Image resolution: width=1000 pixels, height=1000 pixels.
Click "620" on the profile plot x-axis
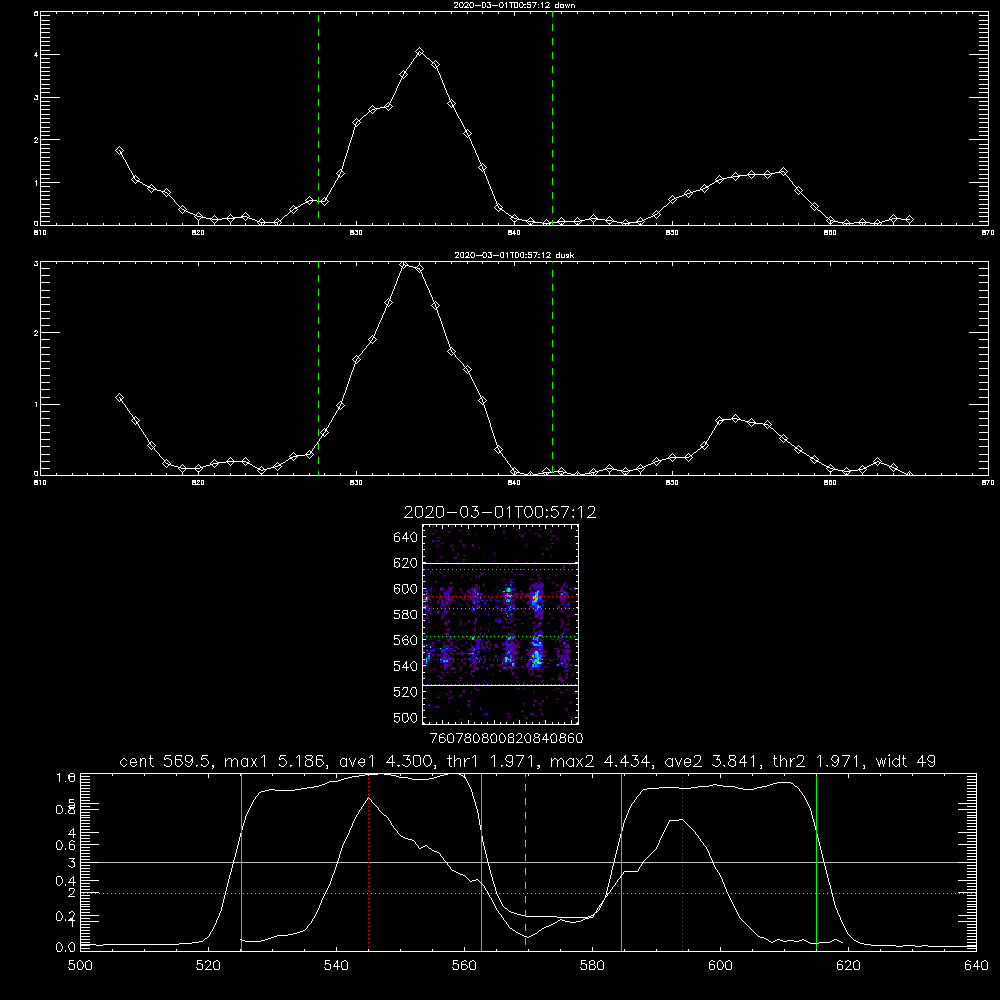pos(848,966)
